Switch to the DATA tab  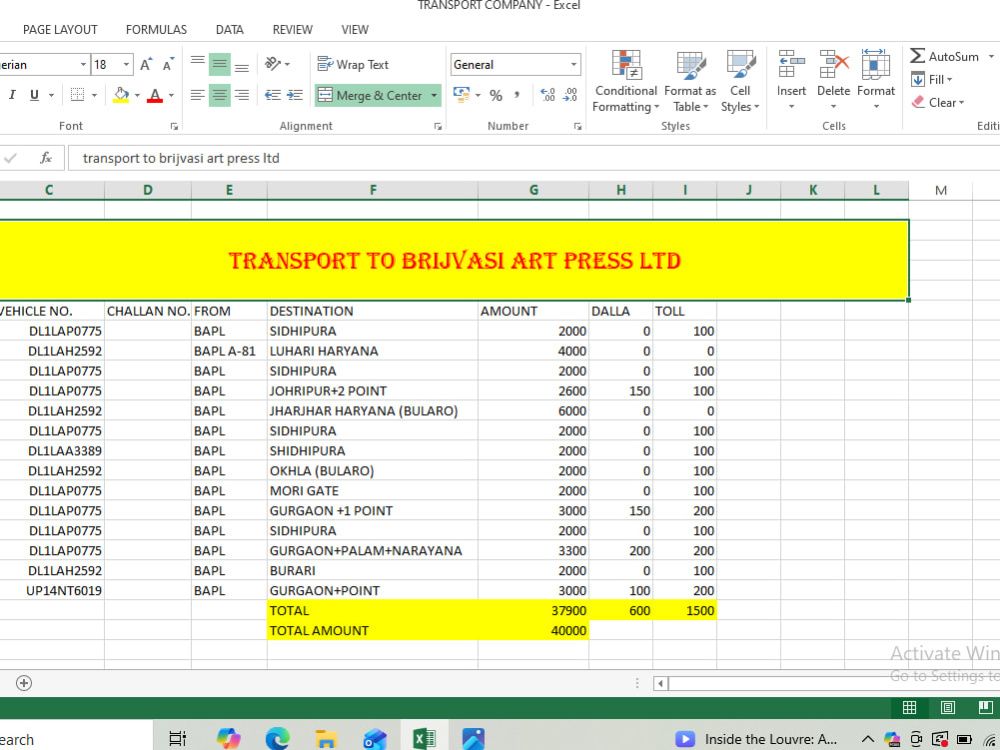(230, 30)
